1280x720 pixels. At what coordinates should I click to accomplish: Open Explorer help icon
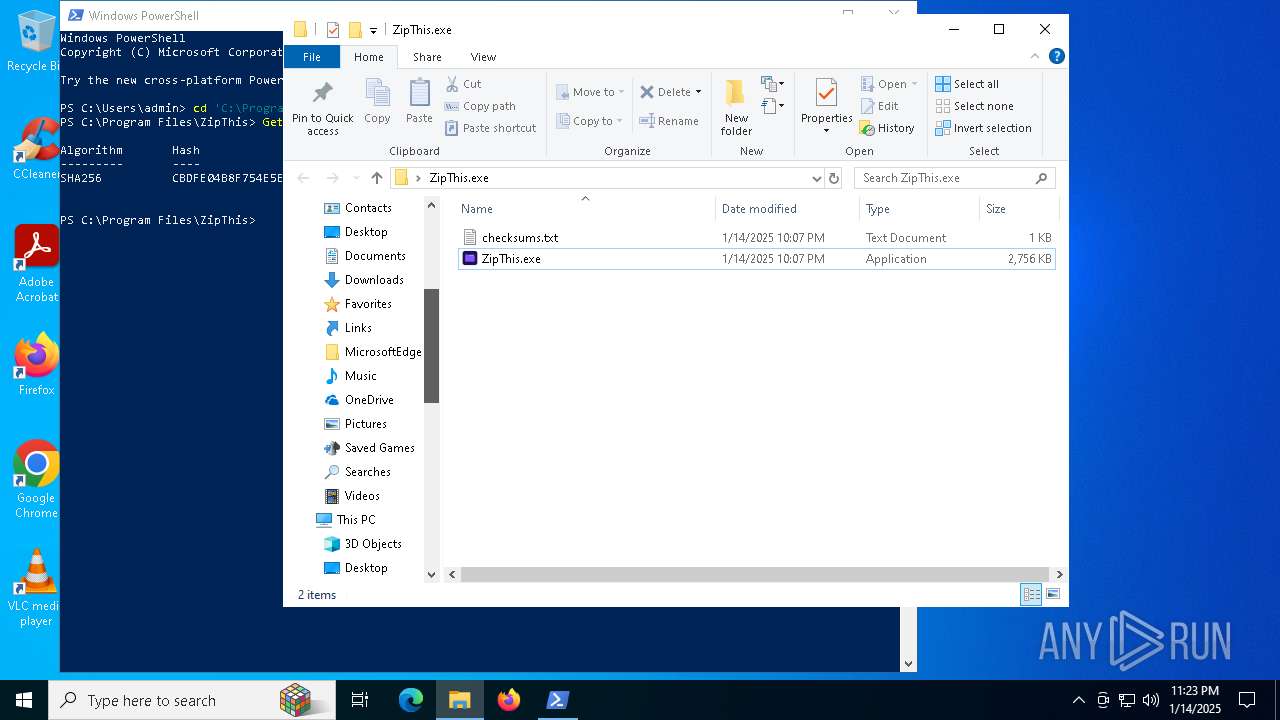tap(1056, 56)
